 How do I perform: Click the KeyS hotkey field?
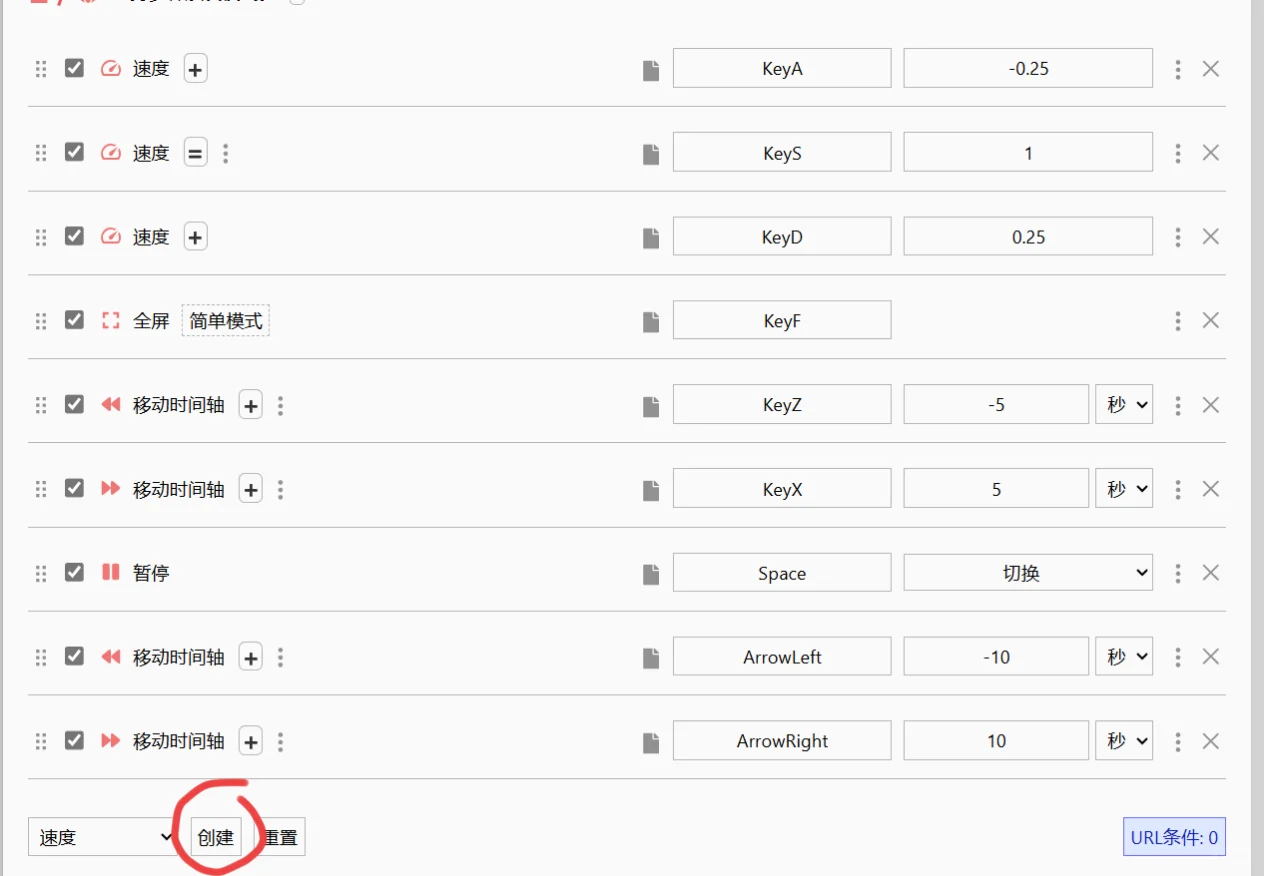[782, 153]
